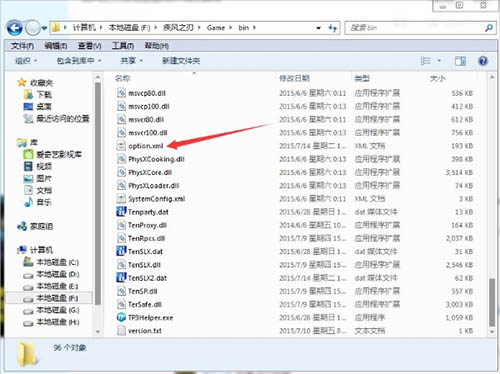This screenshot has width=500, height=374.
Task: Open the 包含到库中 dropdown
Action: [x=79, y=61]
